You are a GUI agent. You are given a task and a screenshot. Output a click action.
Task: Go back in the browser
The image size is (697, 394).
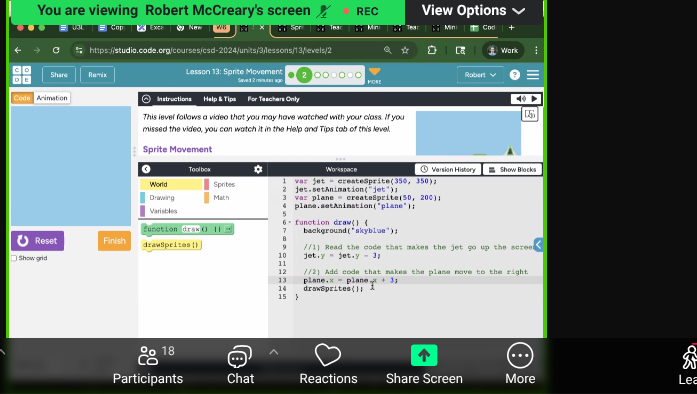click(x=18, y=50)
